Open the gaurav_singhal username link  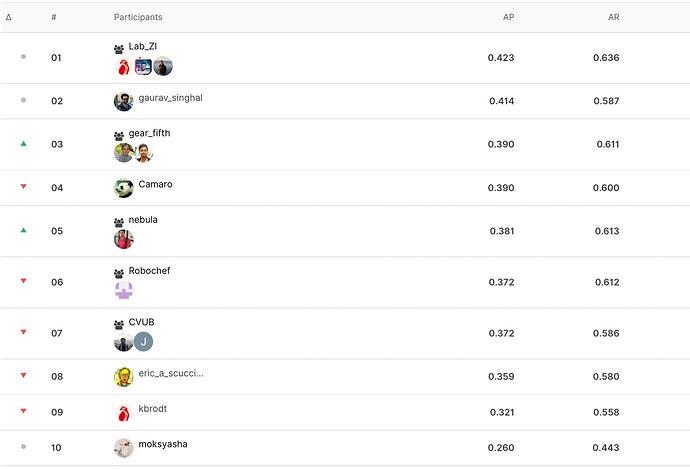click(170, 98)
